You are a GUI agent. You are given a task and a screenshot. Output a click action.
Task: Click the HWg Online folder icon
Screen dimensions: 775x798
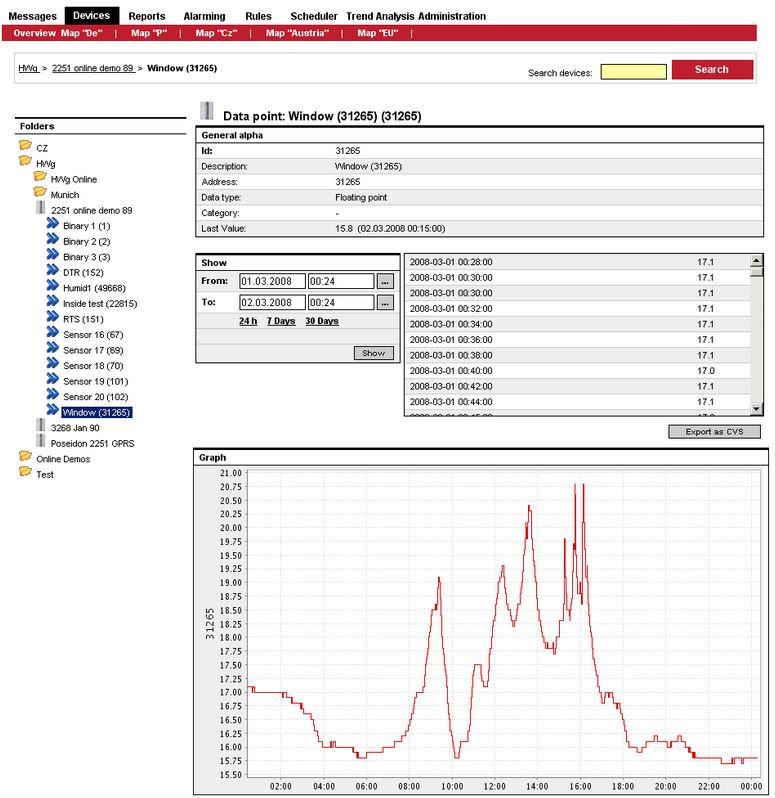[x=40, y=177]
